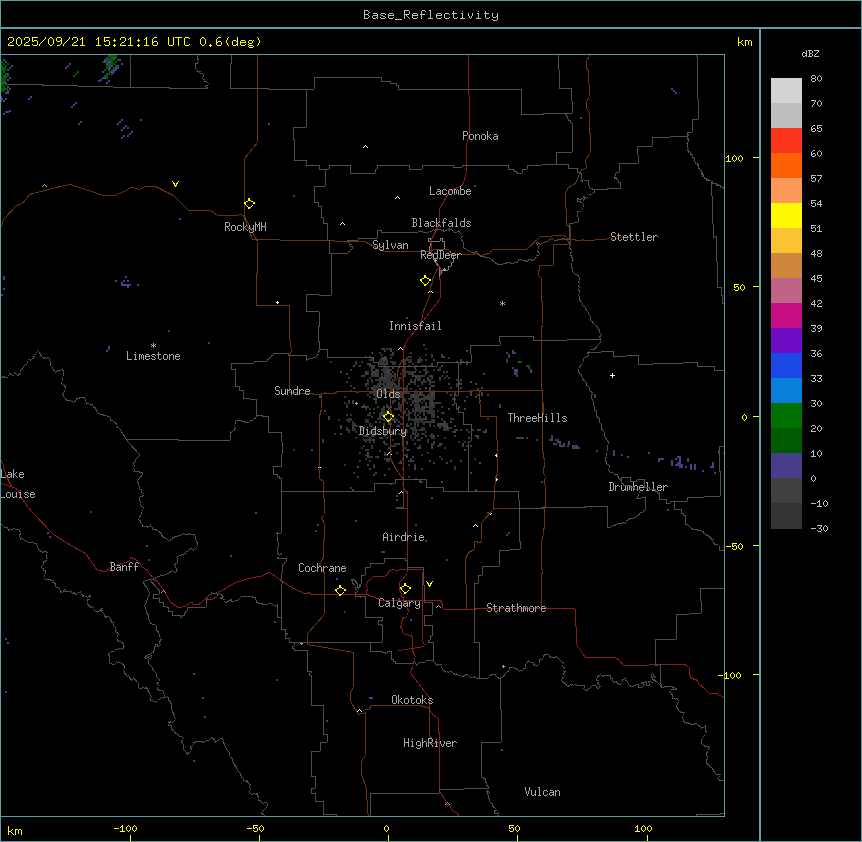Pick the magenta swatch in the dBZ legend
Screen dimensions: 862x842
(x=786, y=316)
